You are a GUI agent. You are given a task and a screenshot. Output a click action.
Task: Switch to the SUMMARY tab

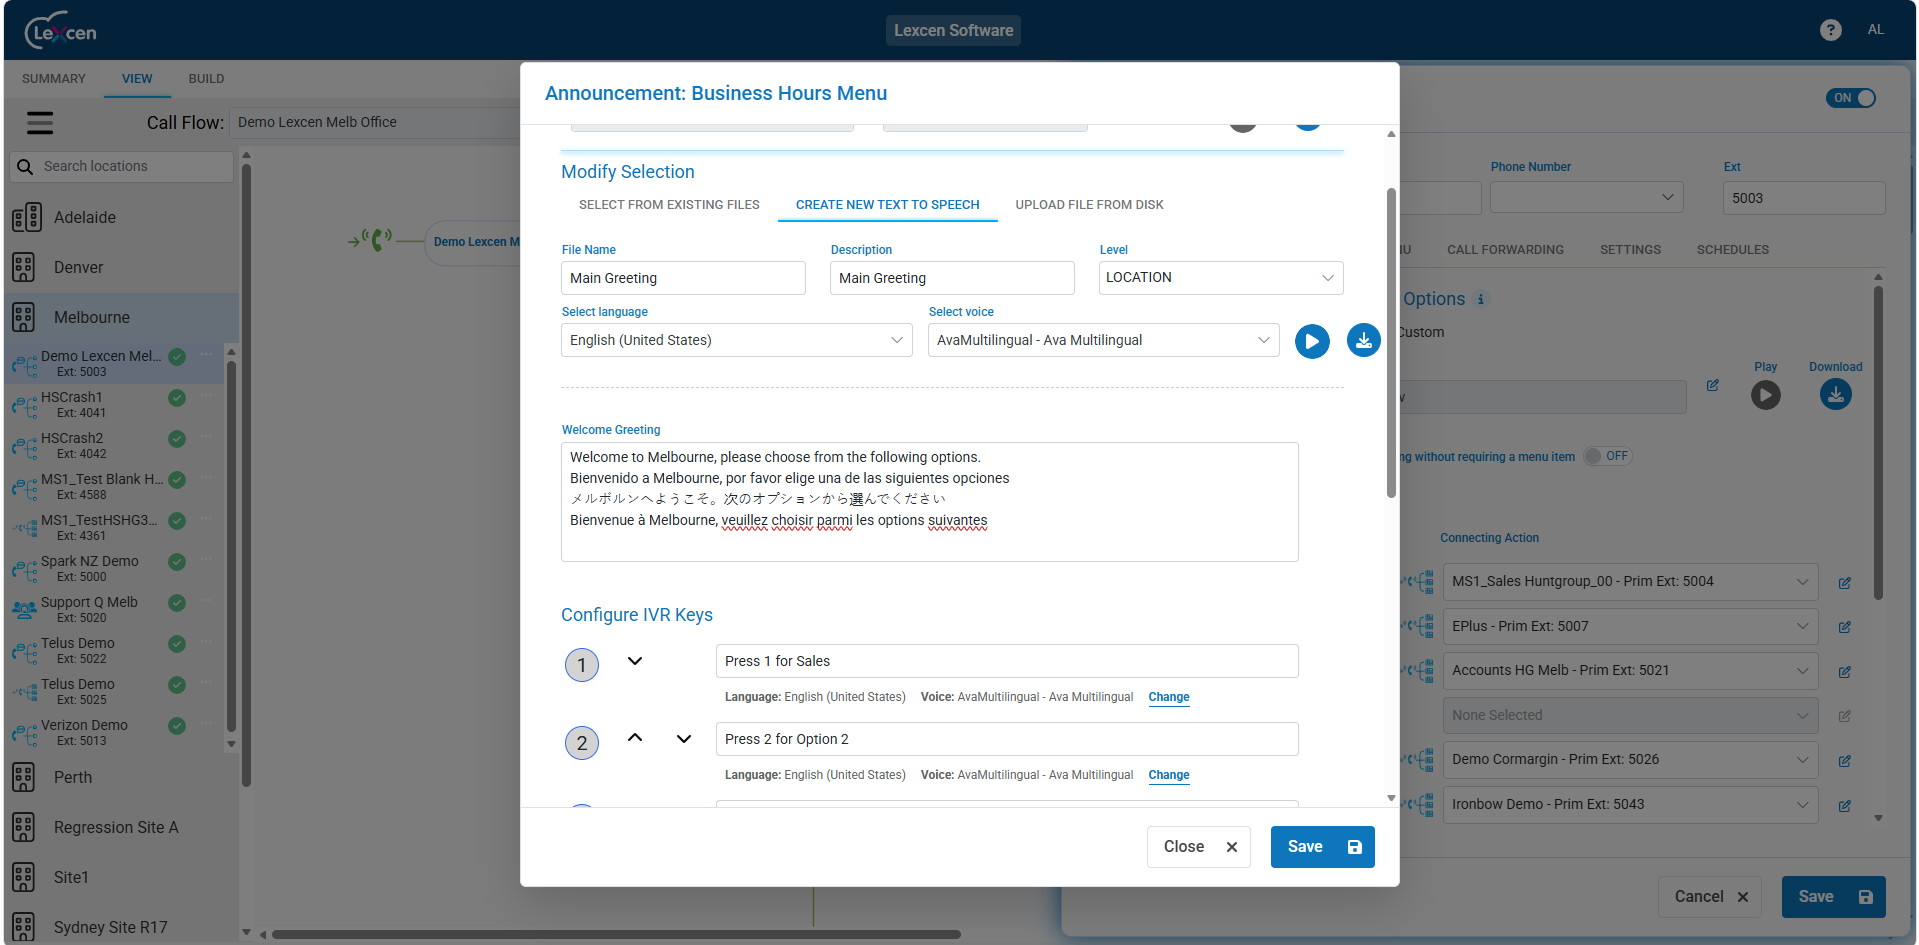point(54,79)
